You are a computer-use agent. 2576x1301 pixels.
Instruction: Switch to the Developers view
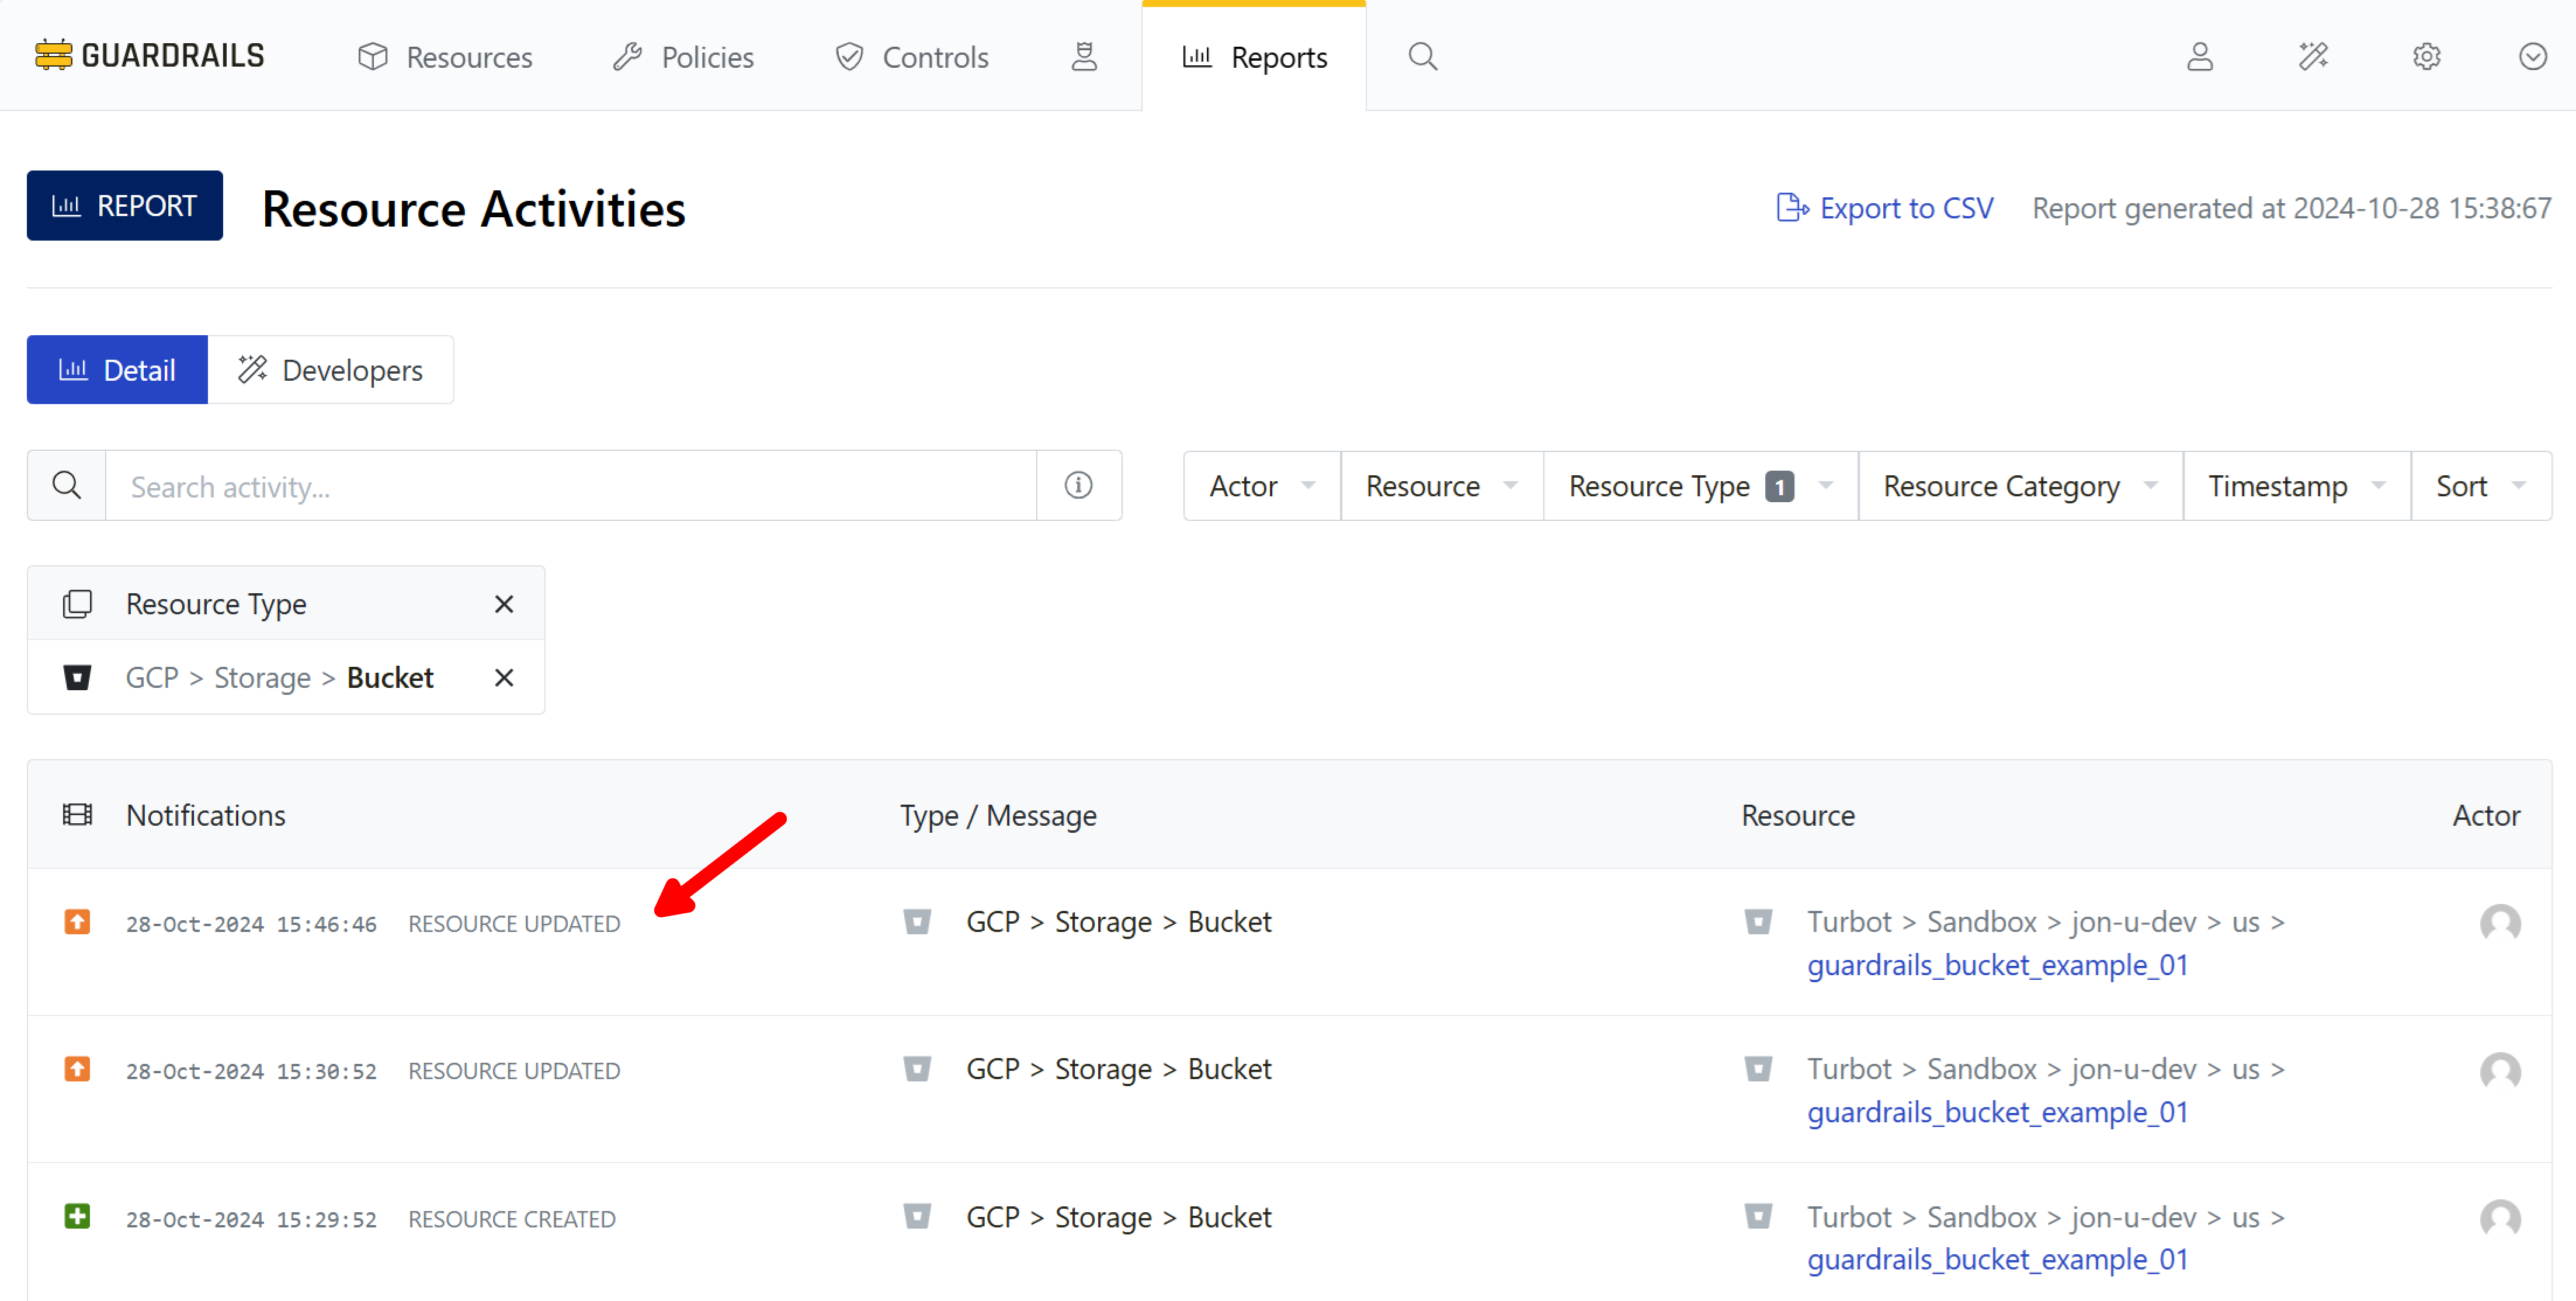point(331,371)
